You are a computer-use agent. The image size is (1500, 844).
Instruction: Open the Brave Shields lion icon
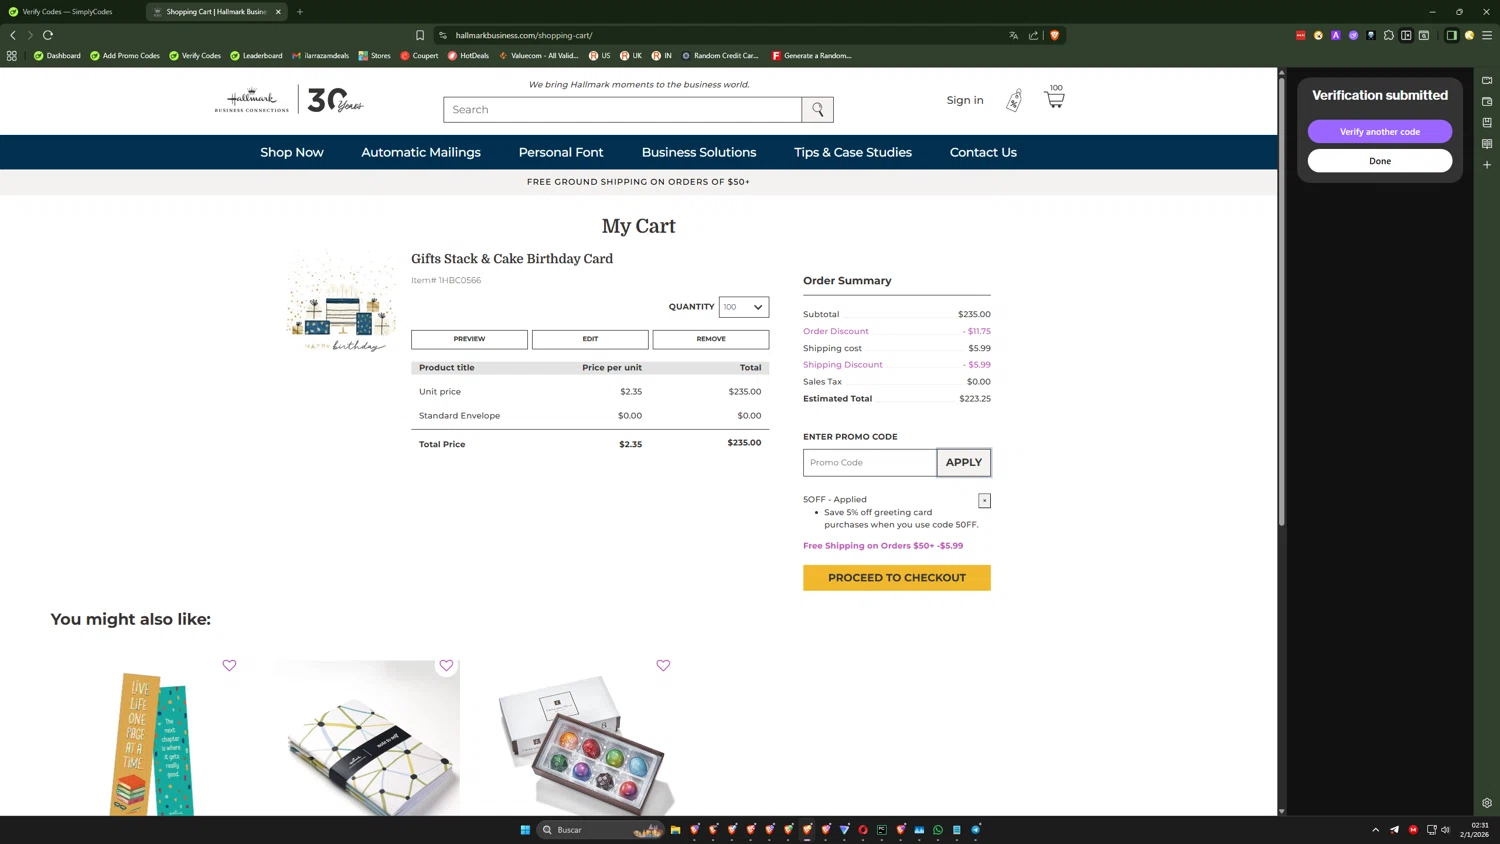coord(1054,35)
